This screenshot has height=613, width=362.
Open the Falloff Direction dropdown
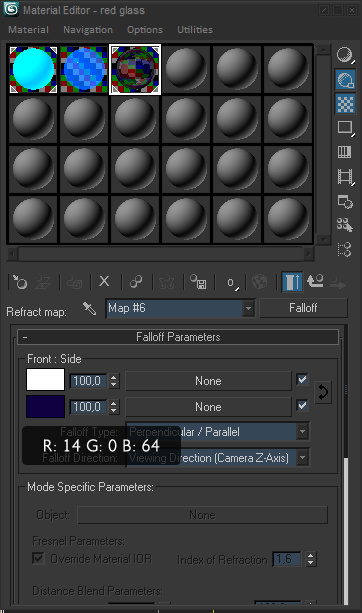click(x=302, y=457)
